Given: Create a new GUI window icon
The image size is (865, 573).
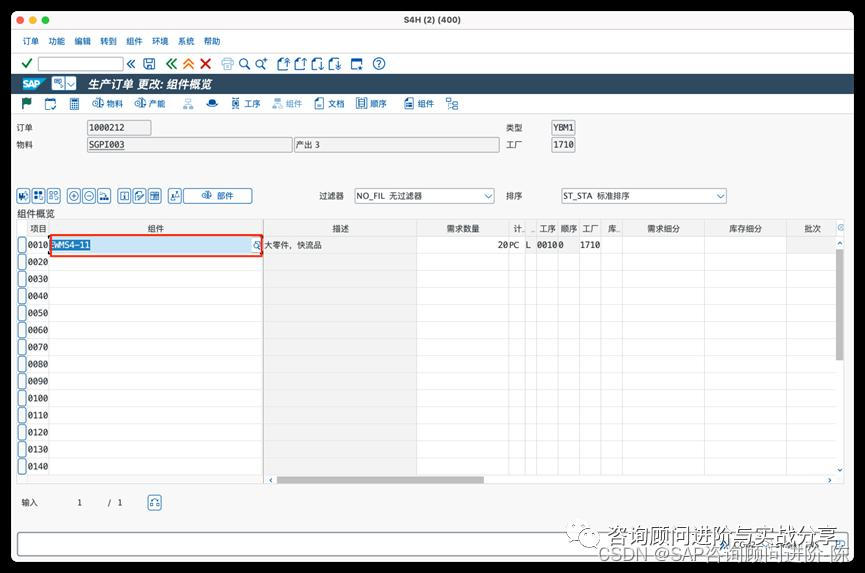Looking at the screenshot, I should 357,64.
